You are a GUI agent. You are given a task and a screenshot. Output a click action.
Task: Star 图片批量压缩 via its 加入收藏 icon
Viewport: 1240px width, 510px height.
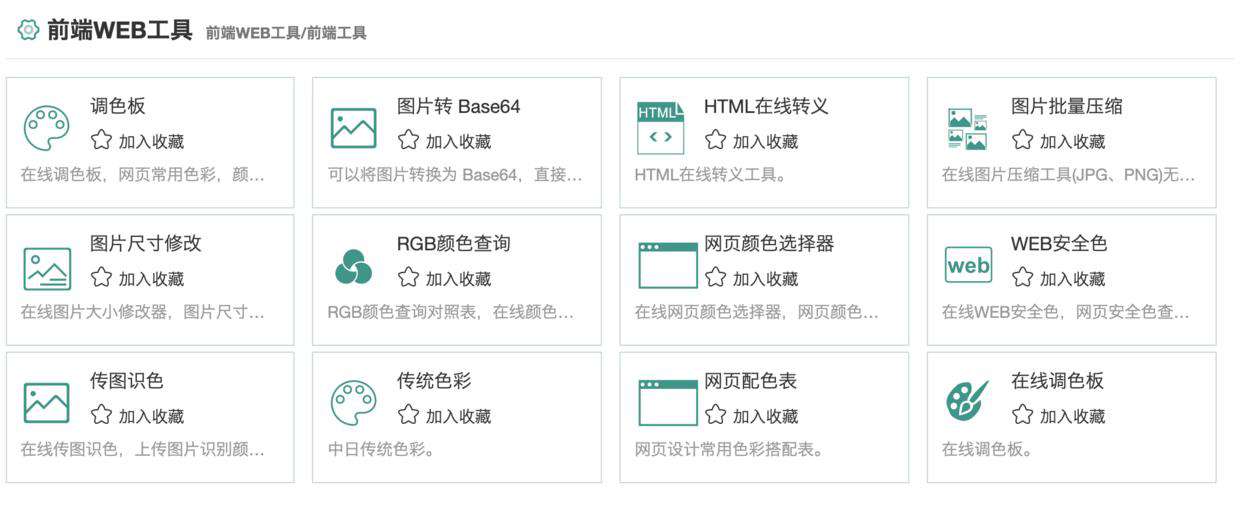[x=1022, y=140]
